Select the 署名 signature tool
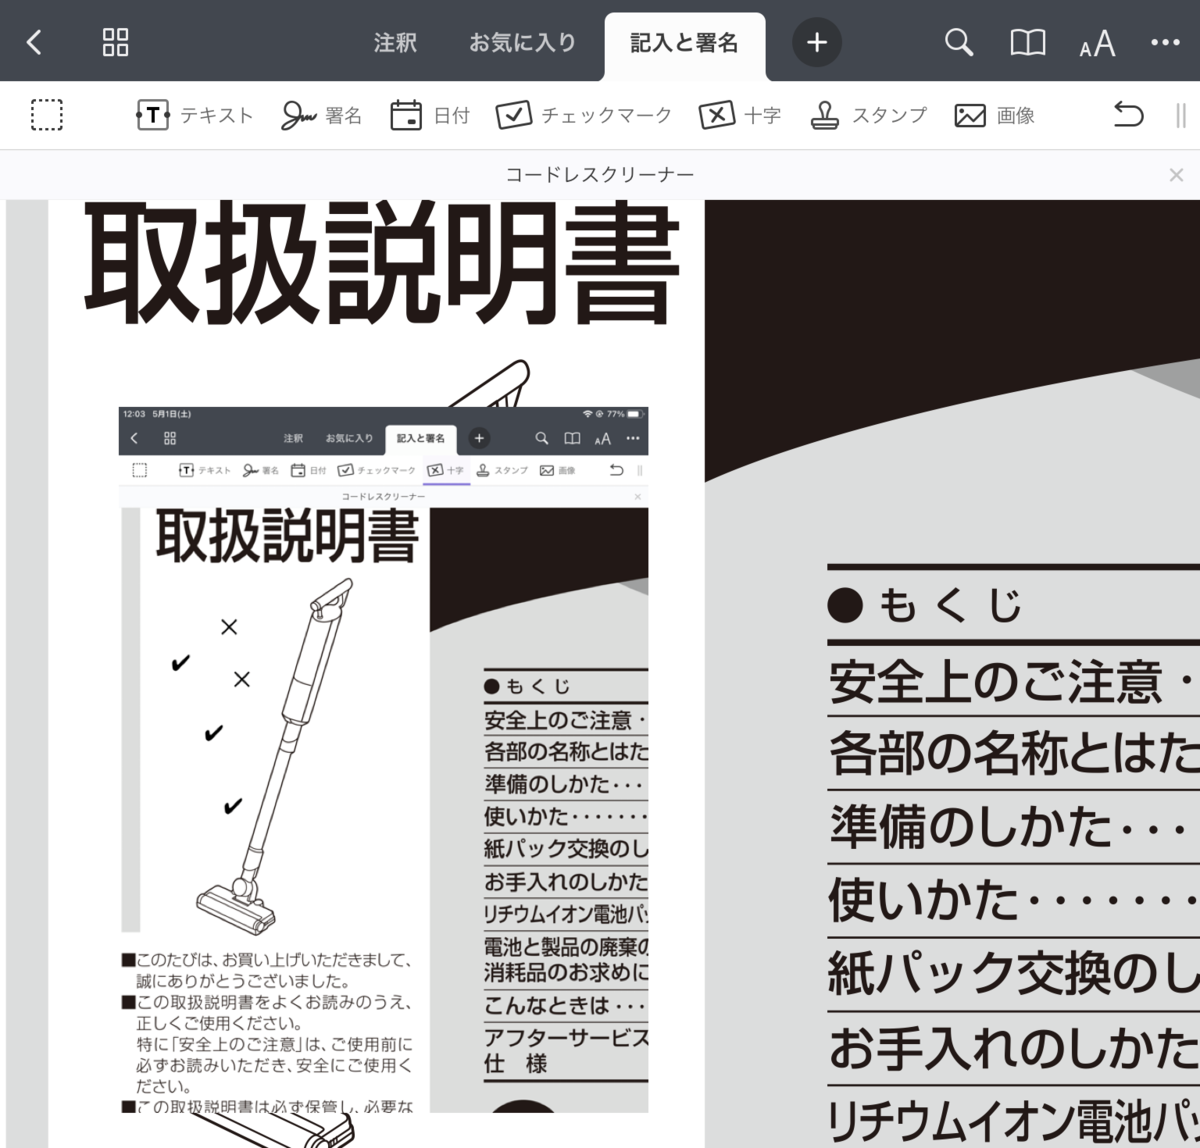Image resolution: width=1200 pixels, height=1148 pixels. coord(322,115)
